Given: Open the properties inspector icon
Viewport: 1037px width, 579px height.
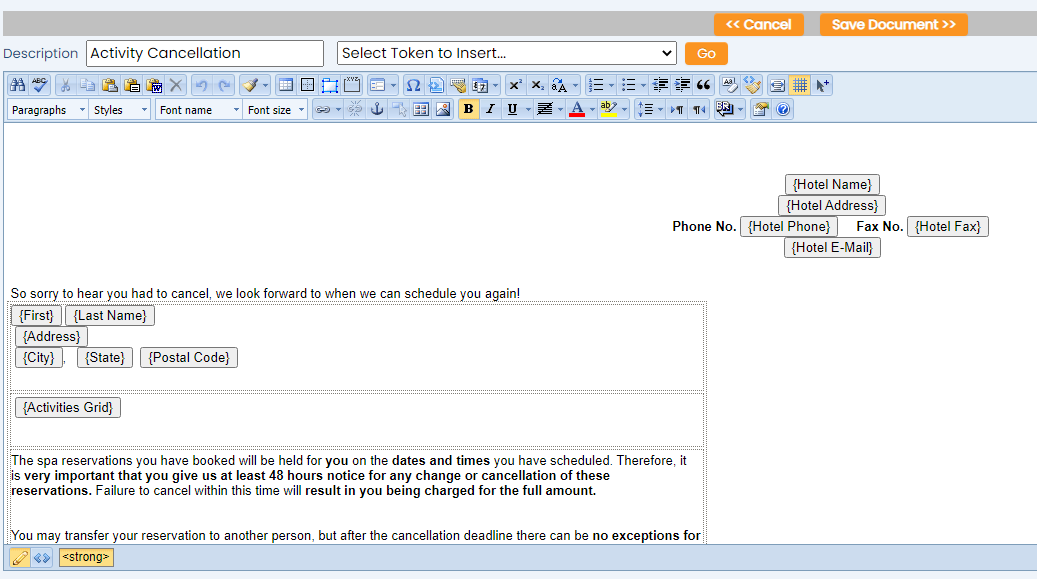Looking at the screenshot, I should [761, 110].
